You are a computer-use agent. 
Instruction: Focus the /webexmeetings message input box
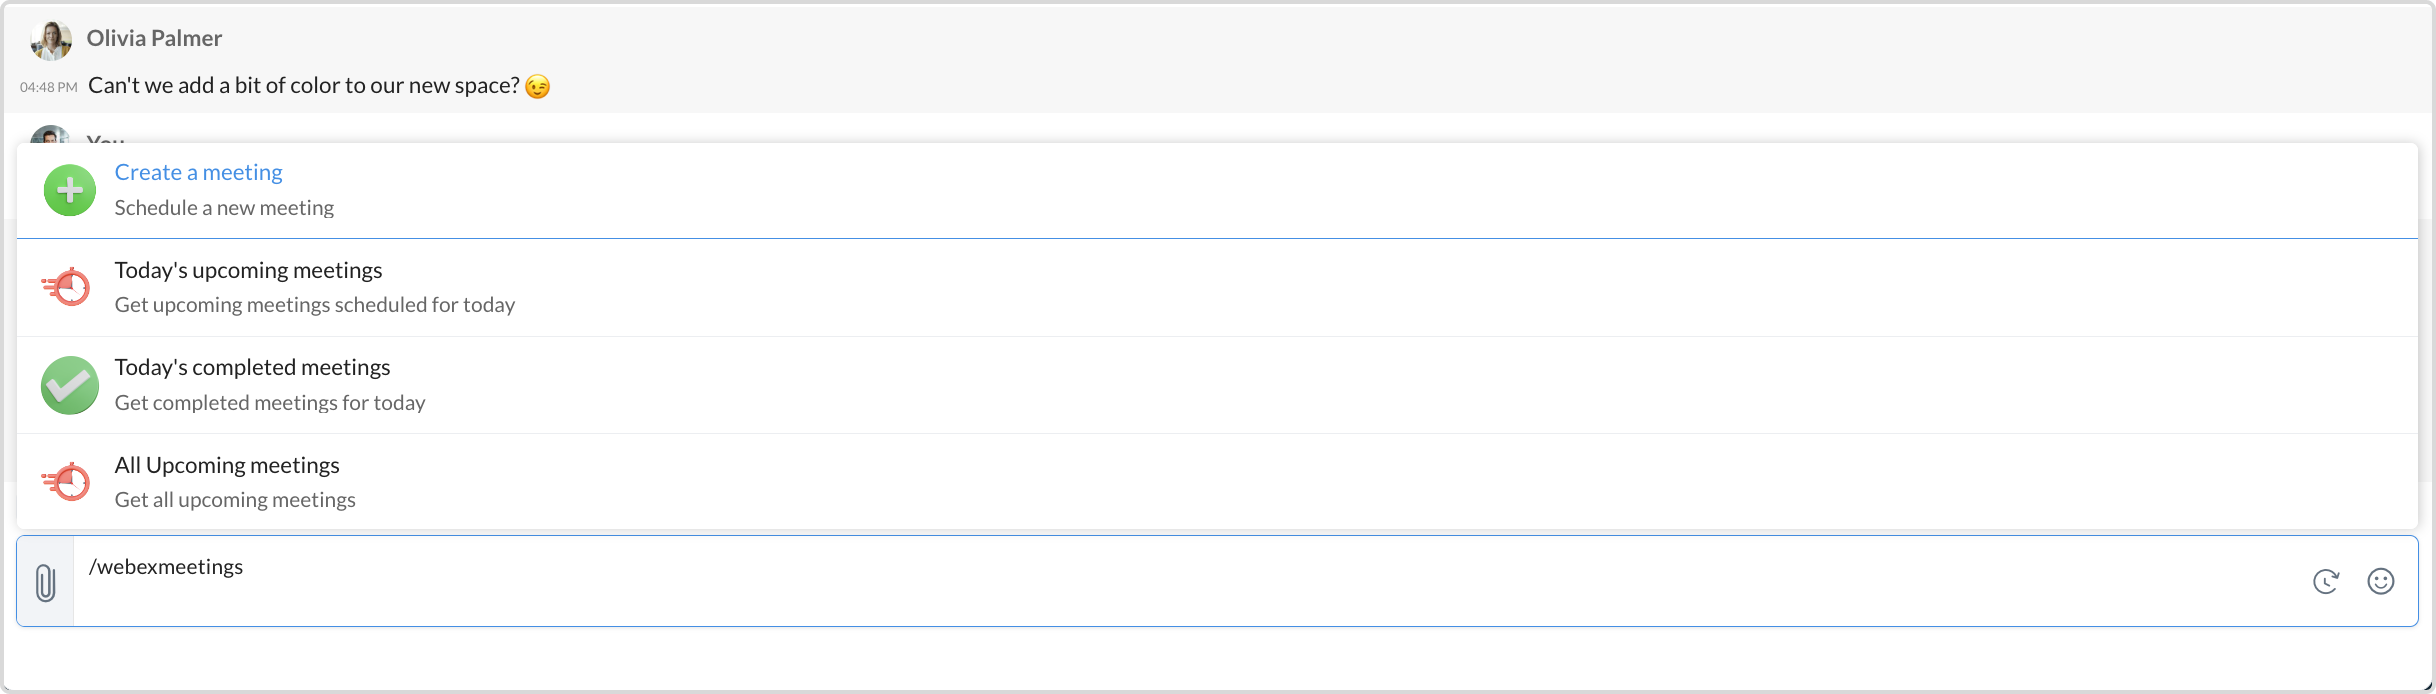coord(1180,581)
